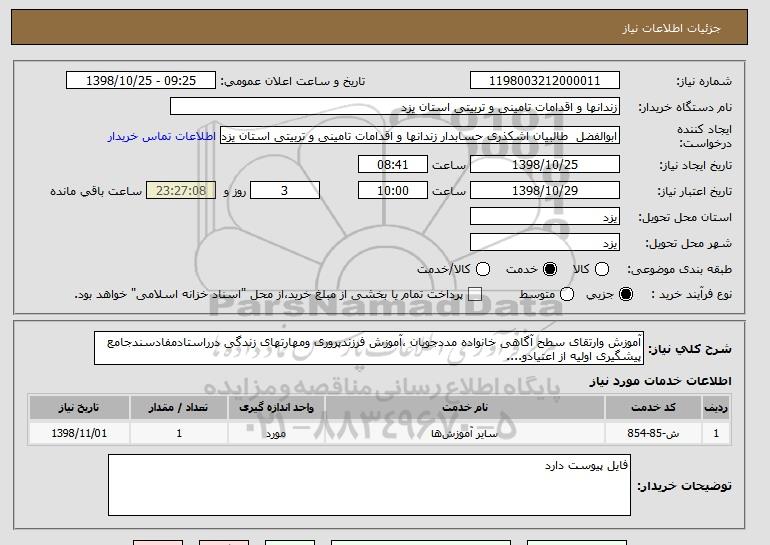Click the جزئیات اطلاعات نیاز header title
Viewport: 770px width, 545px height.
pyautogui.click(x=671, y=28)
